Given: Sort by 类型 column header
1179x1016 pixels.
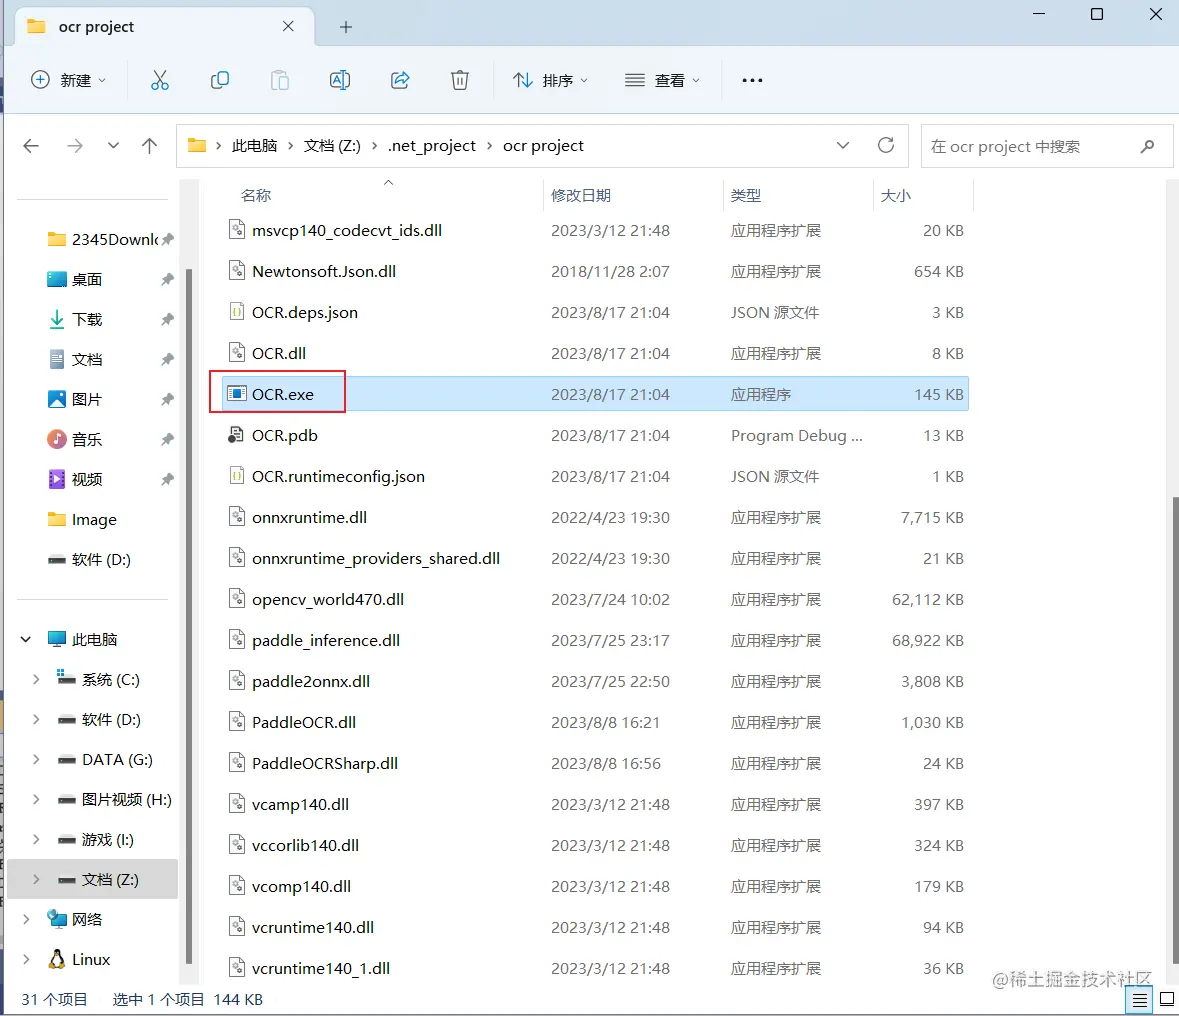Looking at the screenshot, I should pyautogui.click(x=746, y=196).
